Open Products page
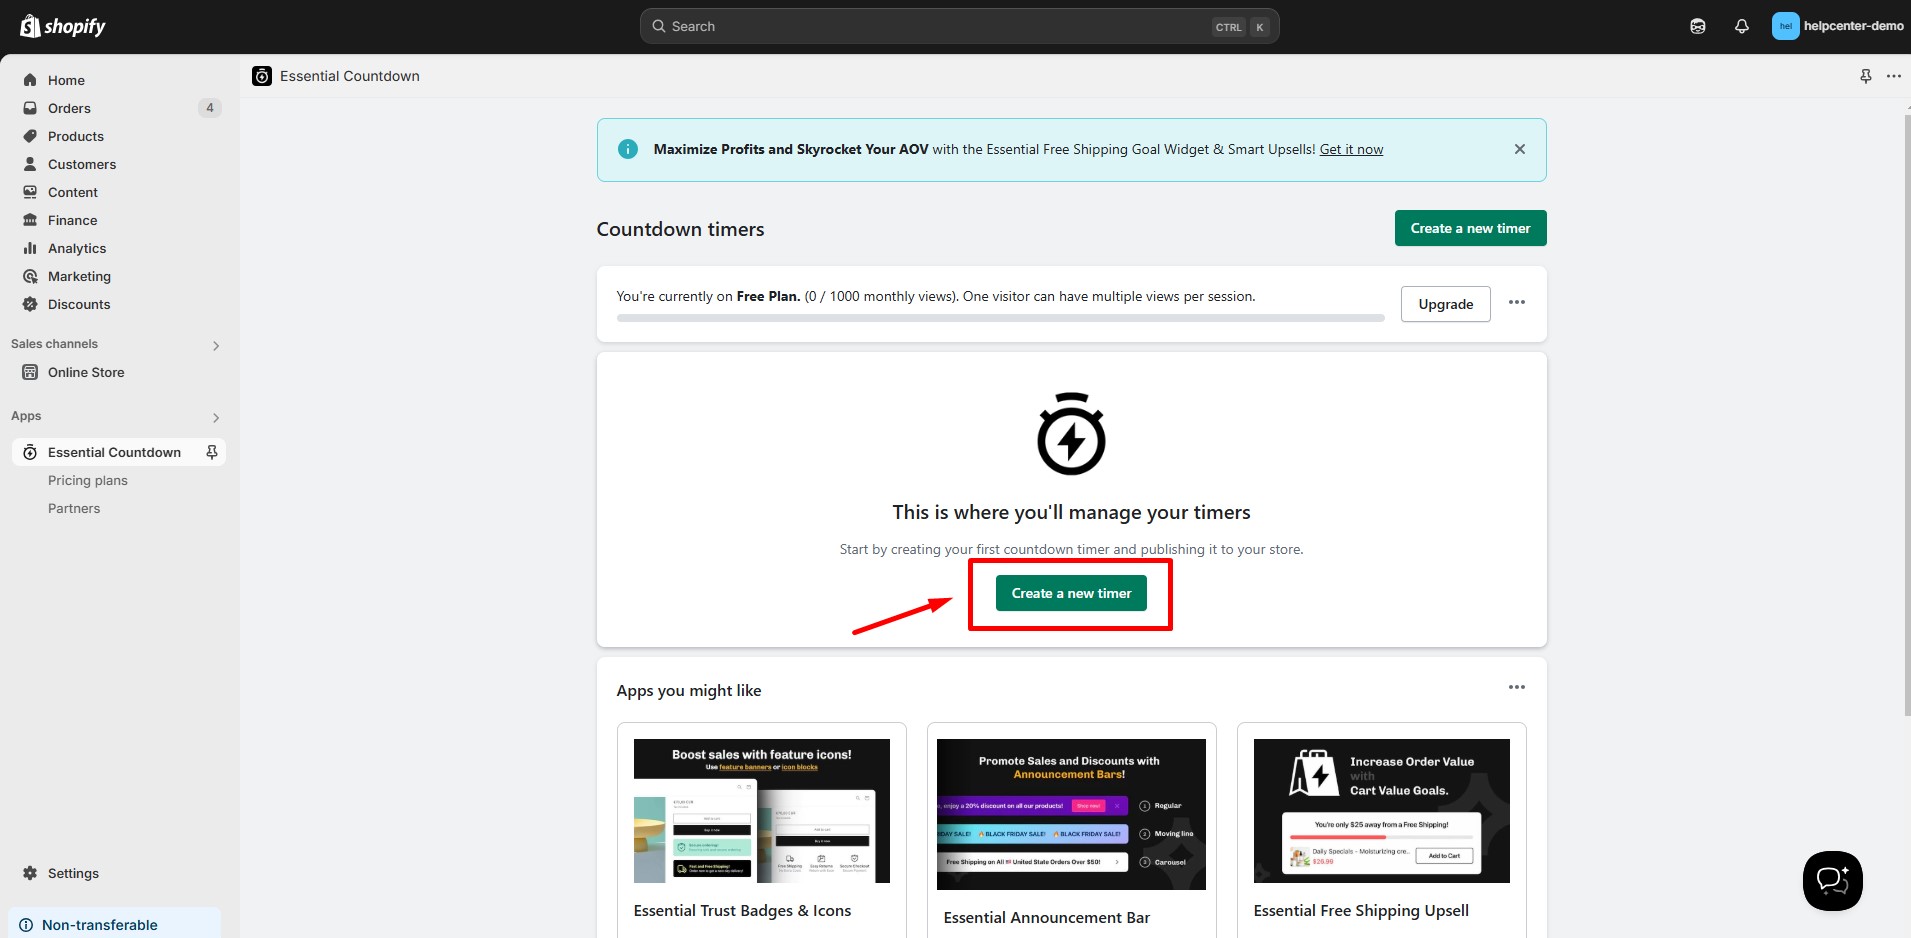Viewport: 1911px width, 938px height. (x=76, y=136)
